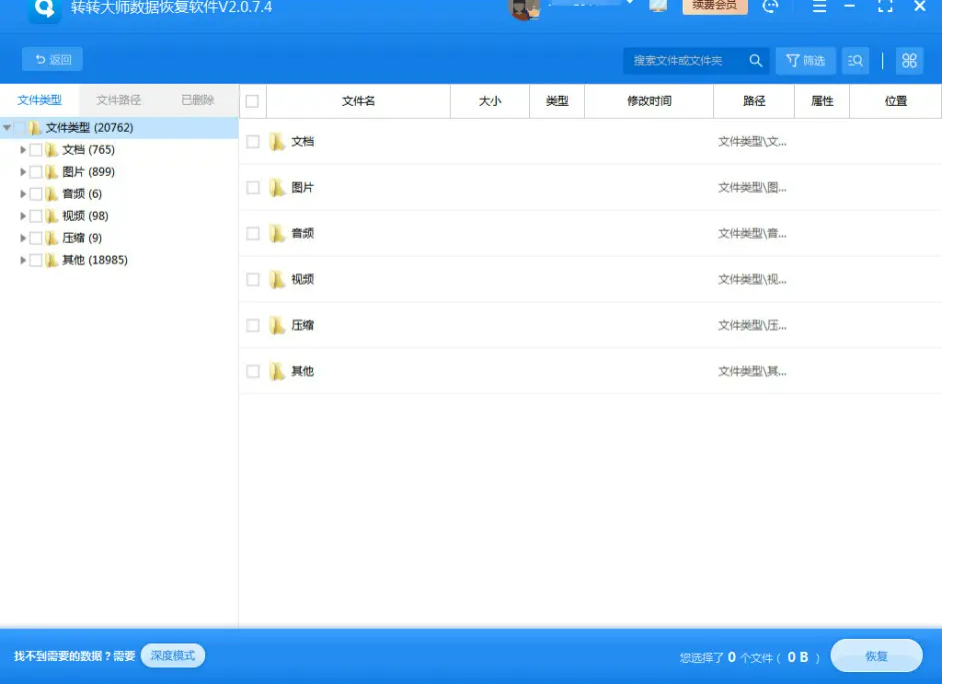
Task: Check the 图片 (899) tree checkbox
Action: (x=36, y=172)
